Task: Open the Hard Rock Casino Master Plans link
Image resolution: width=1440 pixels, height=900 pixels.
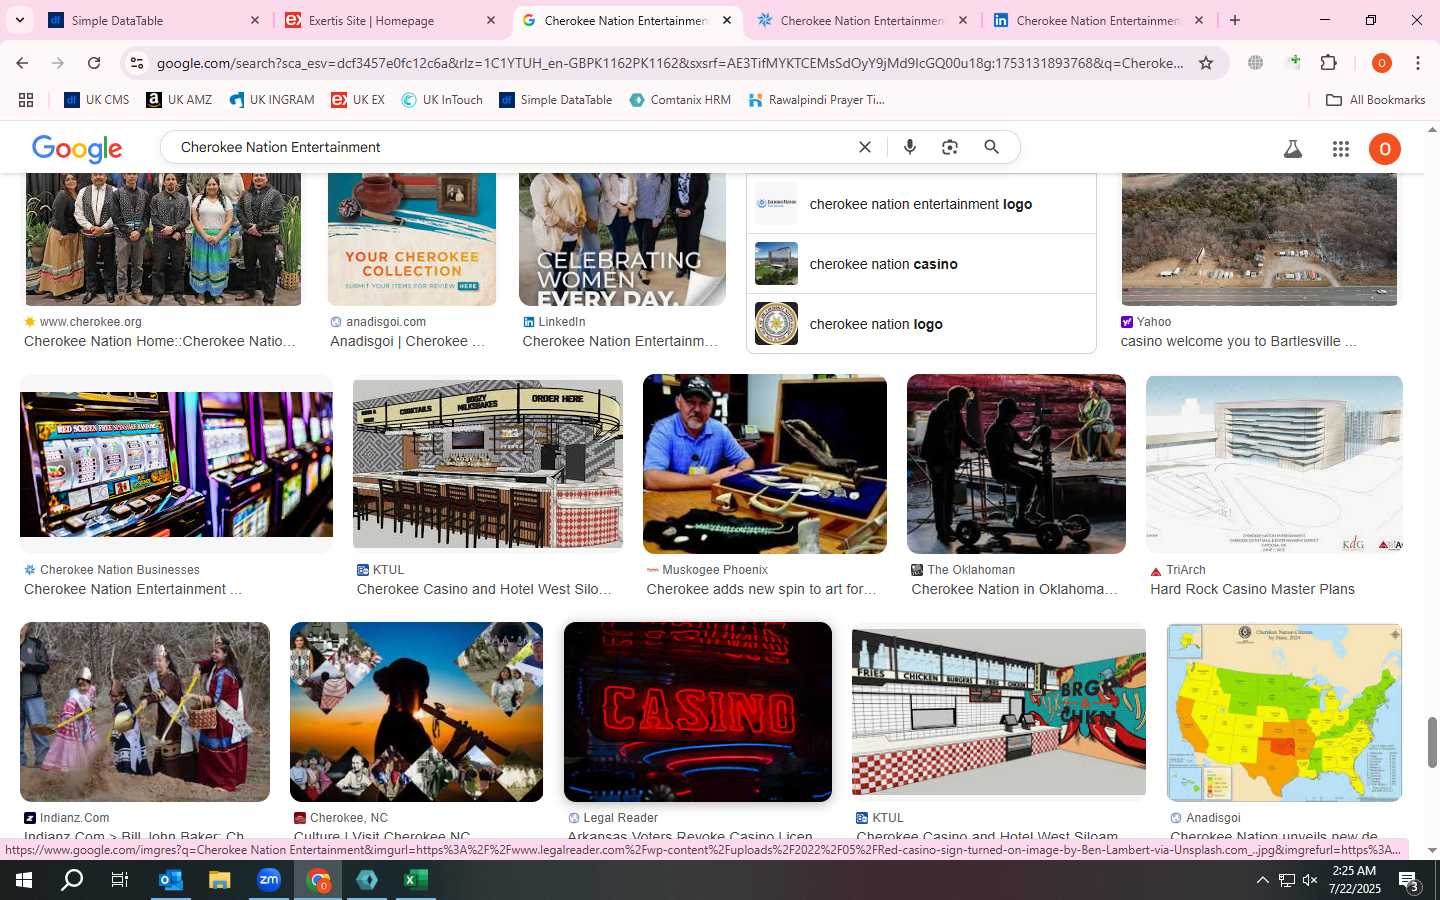Action: click(x=1252, y=589)
